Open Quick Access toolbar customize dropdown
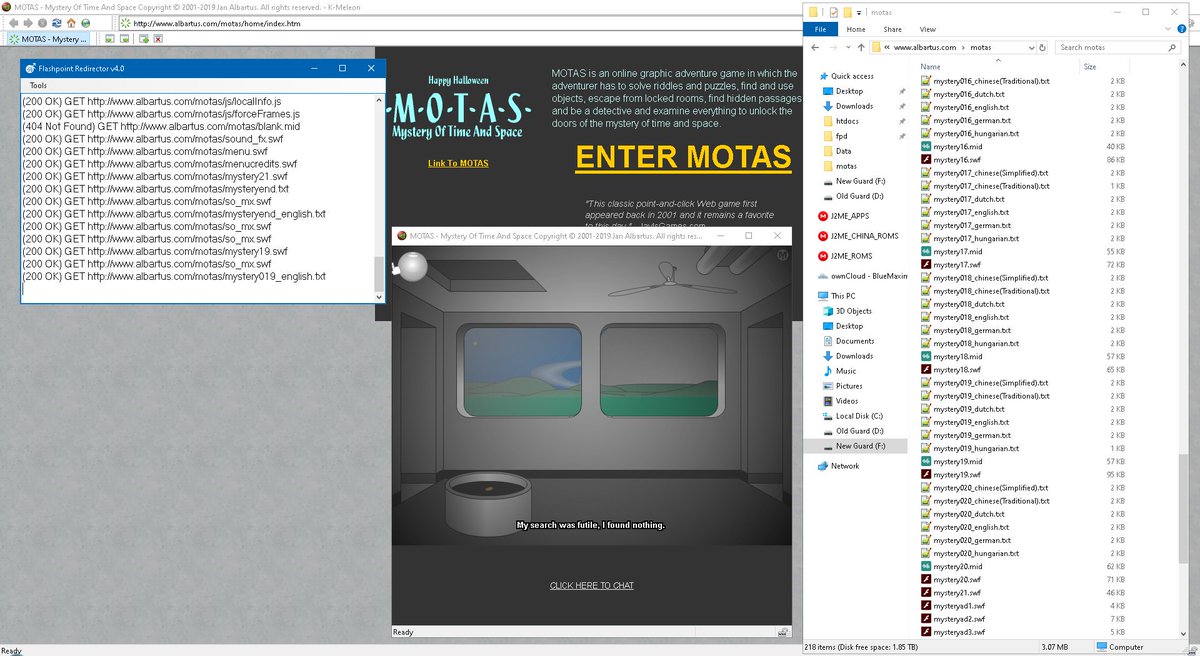The height and width of the screenshot is (656, 1200). click(x=860, y=12)
